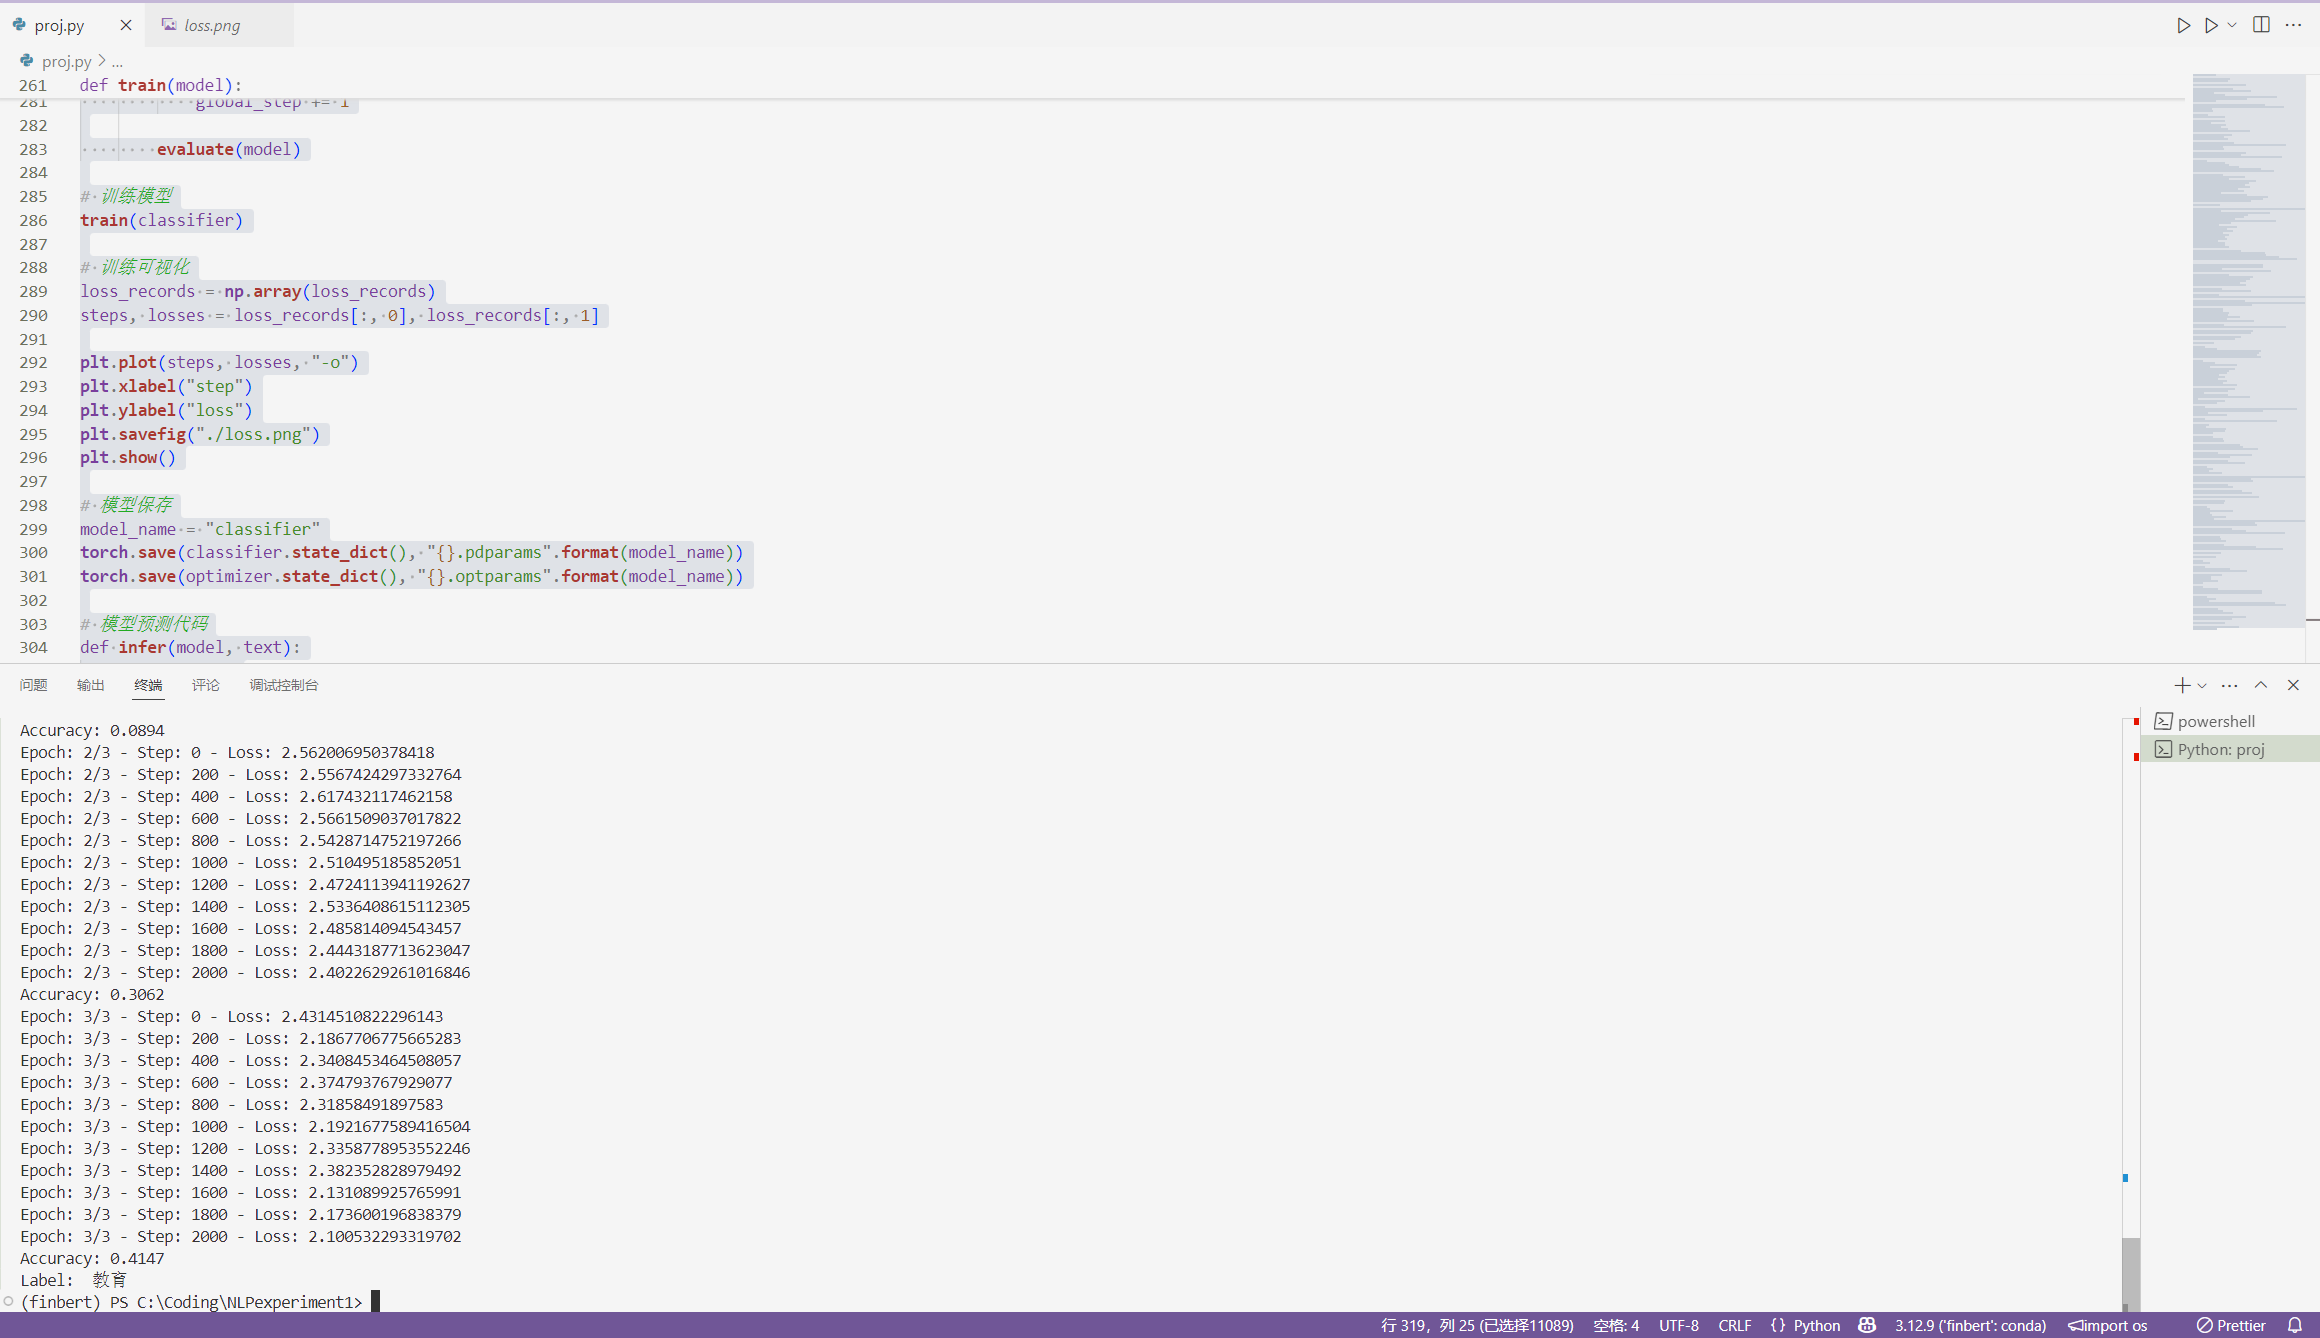Maximize the terminal panel with chevron

tap(2260, 685)
